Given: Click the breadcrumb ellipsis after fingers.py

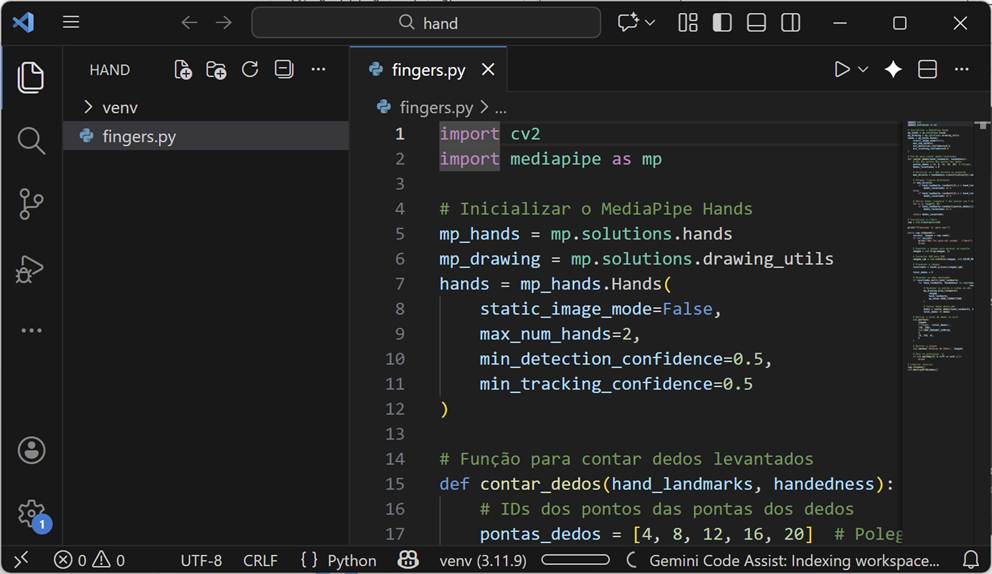Looking at the screenshot, I should pyautogui.click(x=500, y=108).
